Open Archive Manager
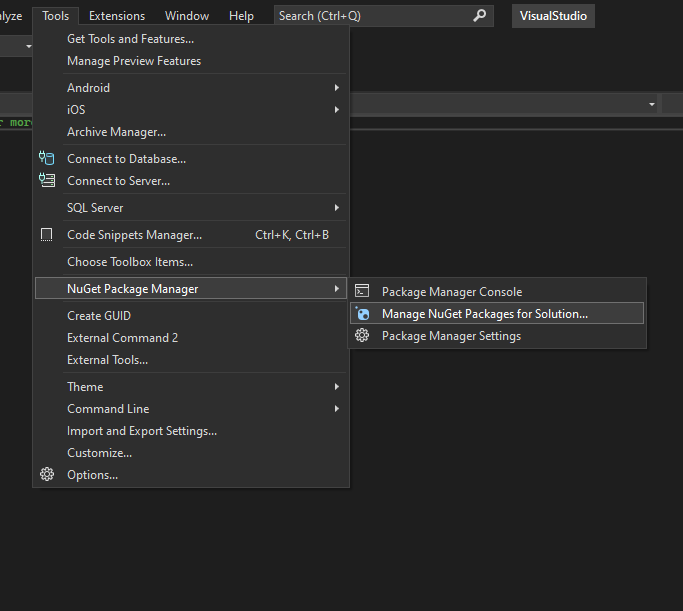Screen dimensions: 683x611 (x=191, y=132)
